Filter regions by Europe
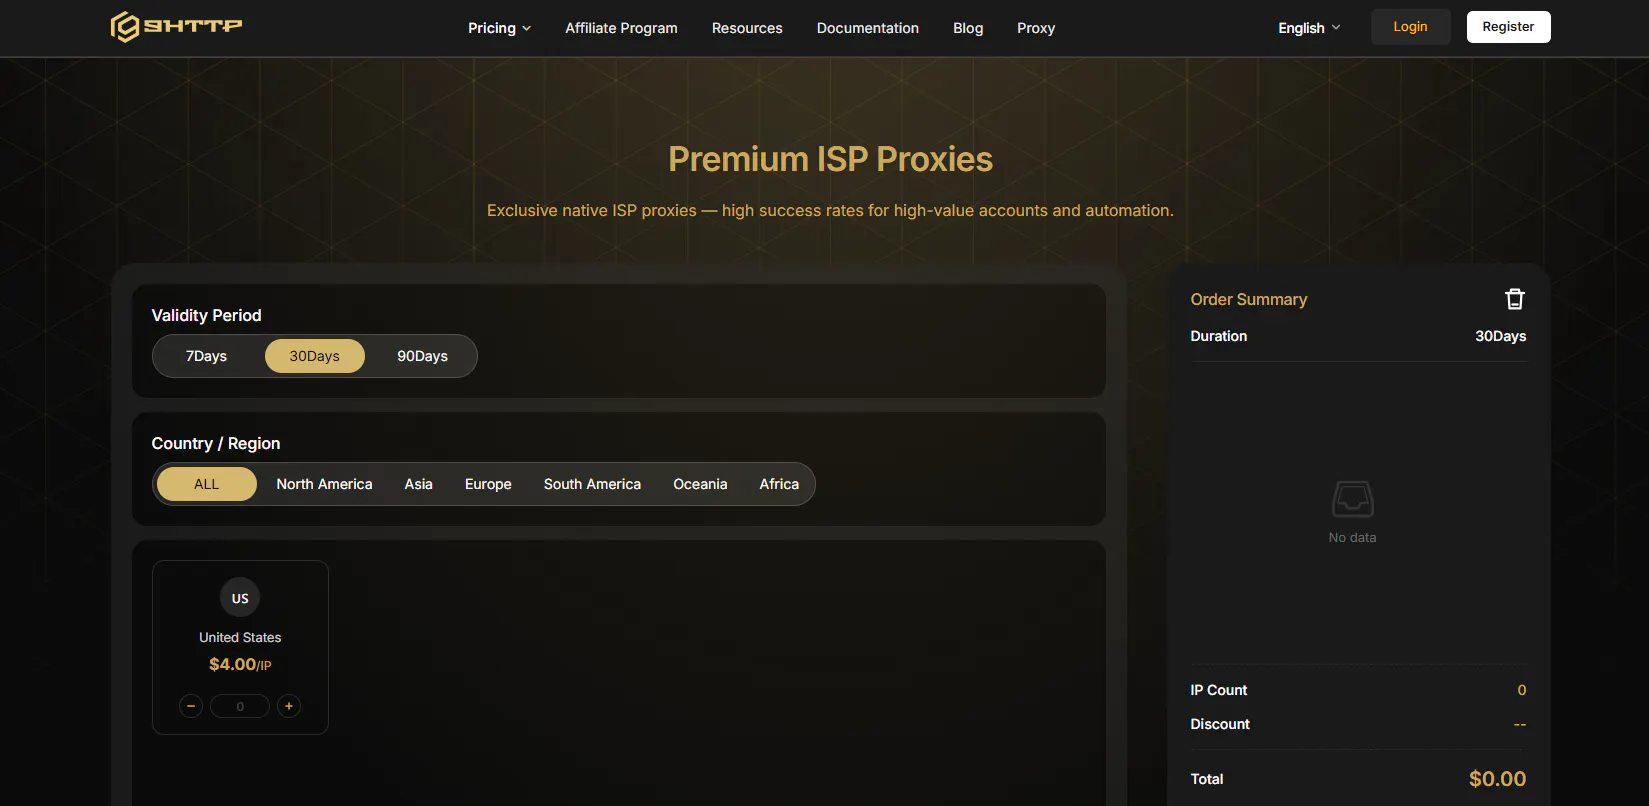The image size is (1649, 806). 488,484
